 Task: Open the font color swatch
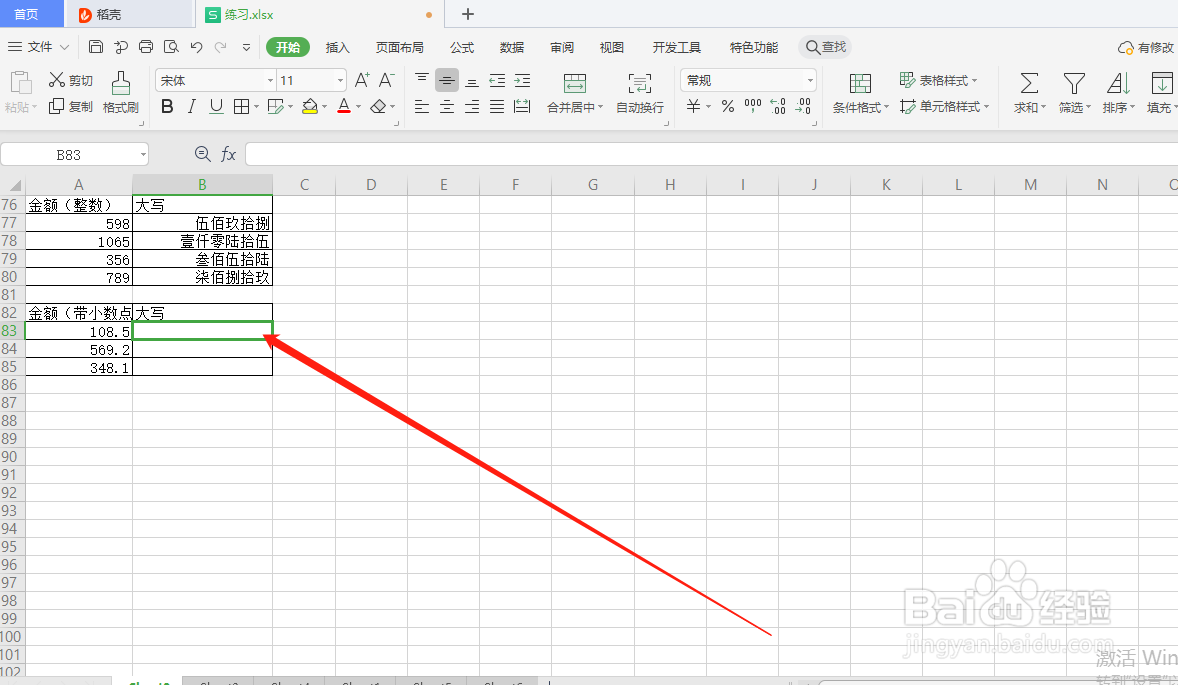[x=344, y=107]
